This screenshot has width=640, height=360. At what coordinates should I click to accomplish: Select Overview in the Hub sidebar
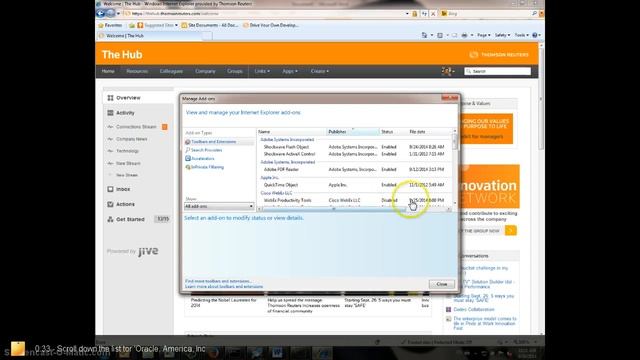coord(139,98)
